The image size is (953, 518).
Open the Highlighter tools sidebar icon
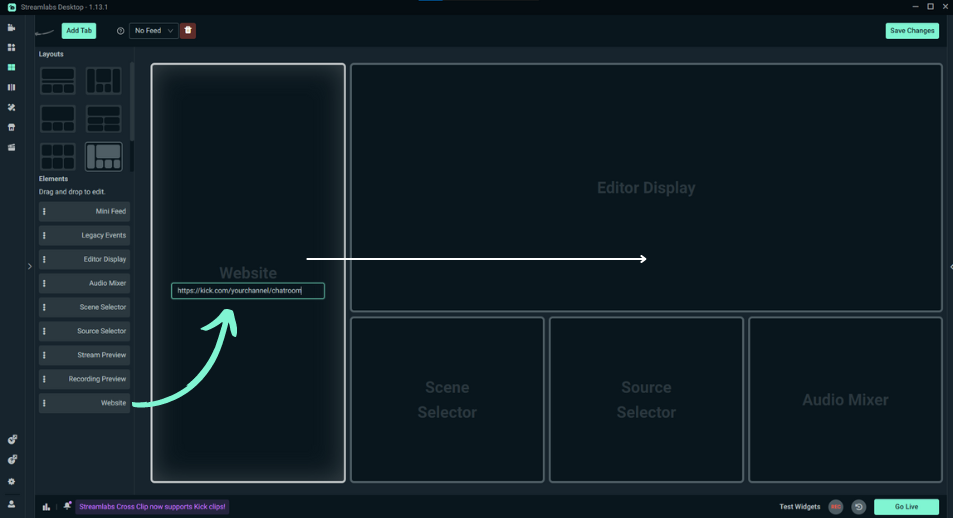click(11, 108)
